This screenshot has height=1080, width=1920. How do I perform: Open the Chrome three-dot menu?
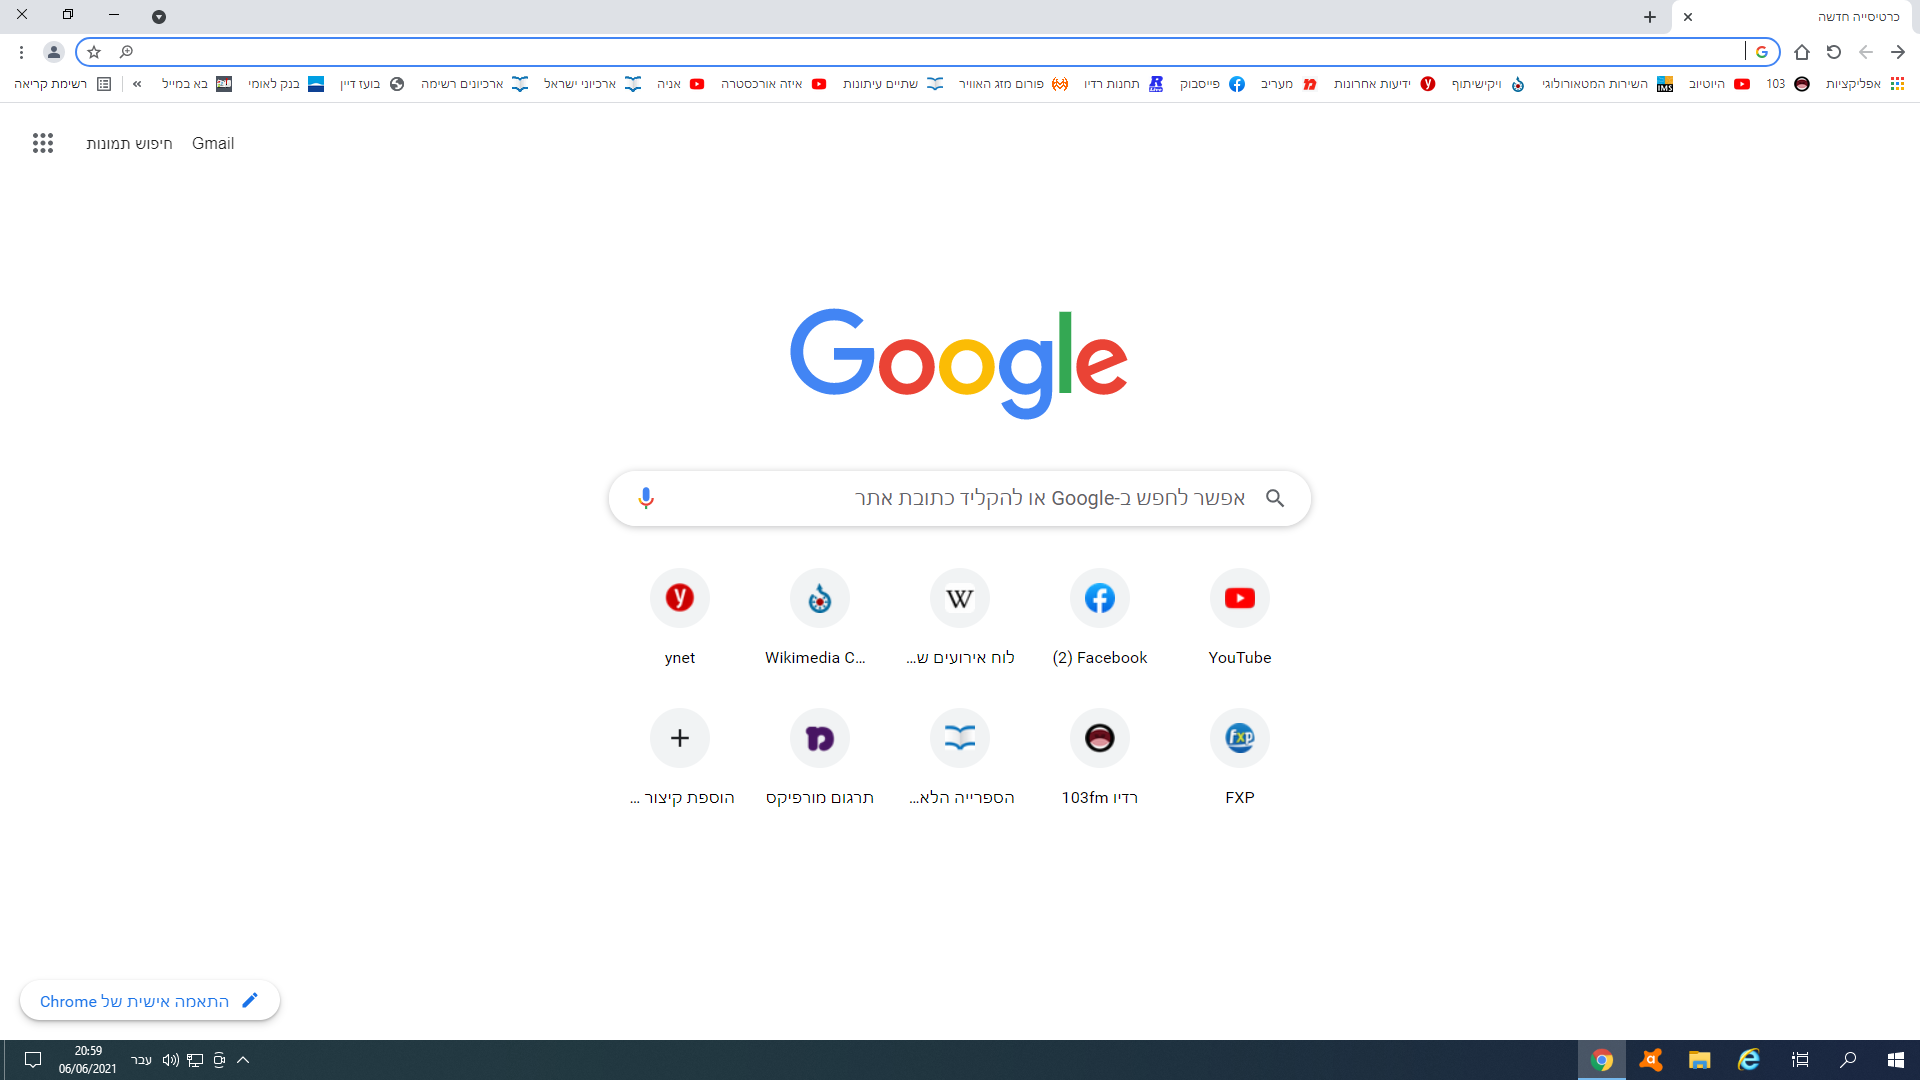(x=21, y=52)
